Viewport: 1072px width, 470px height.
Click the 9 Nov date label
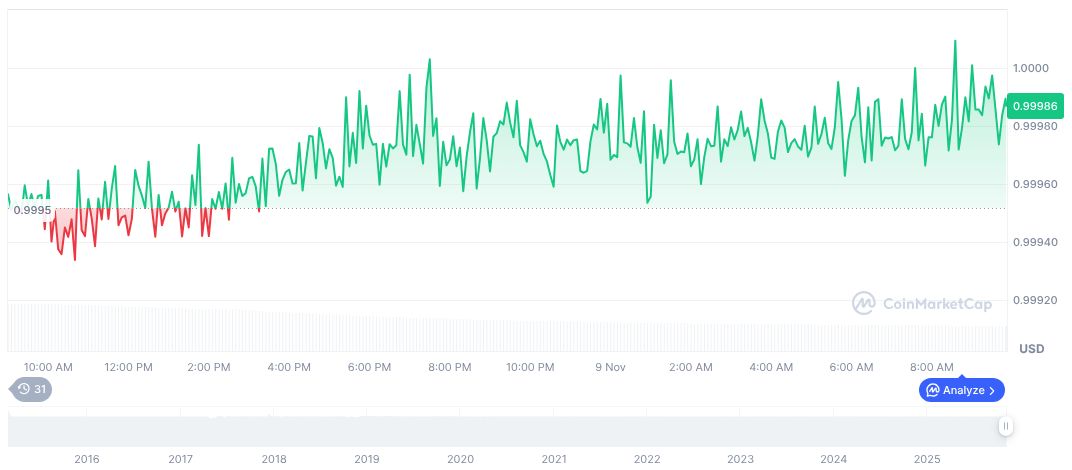(x=609, y=367)
